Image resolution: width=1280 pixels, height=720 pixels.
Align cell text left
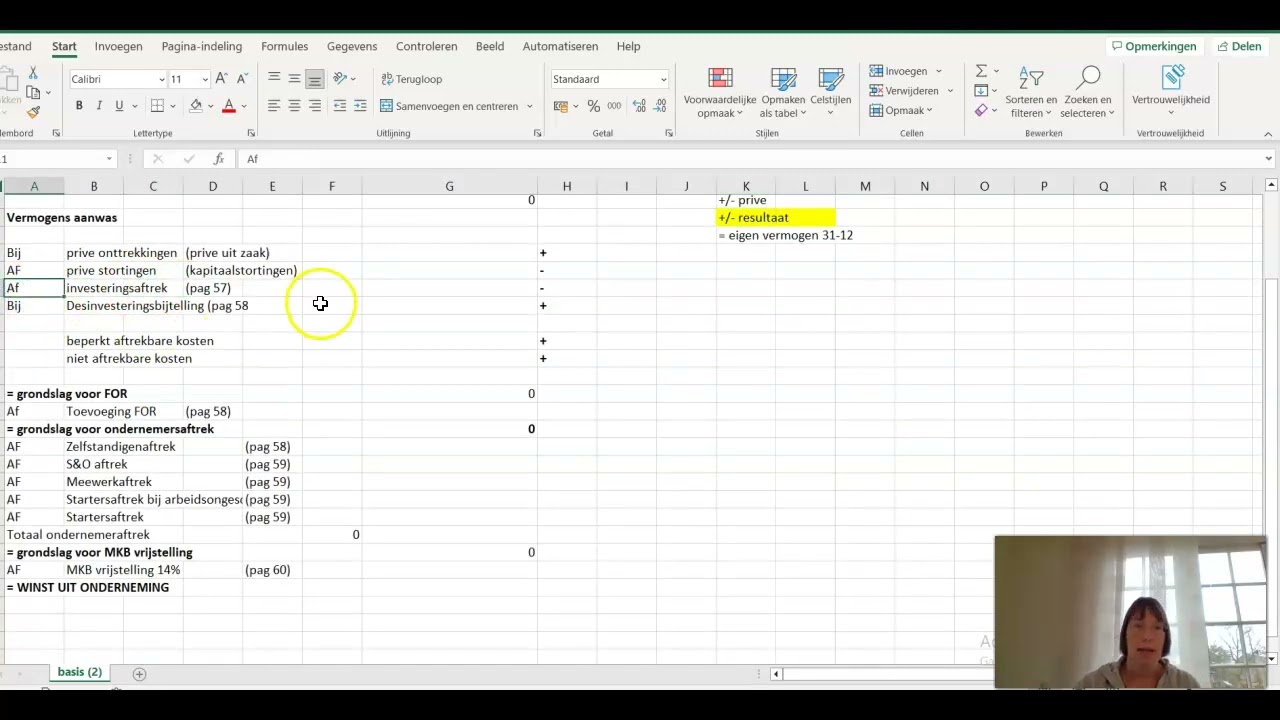click(274, 106)
